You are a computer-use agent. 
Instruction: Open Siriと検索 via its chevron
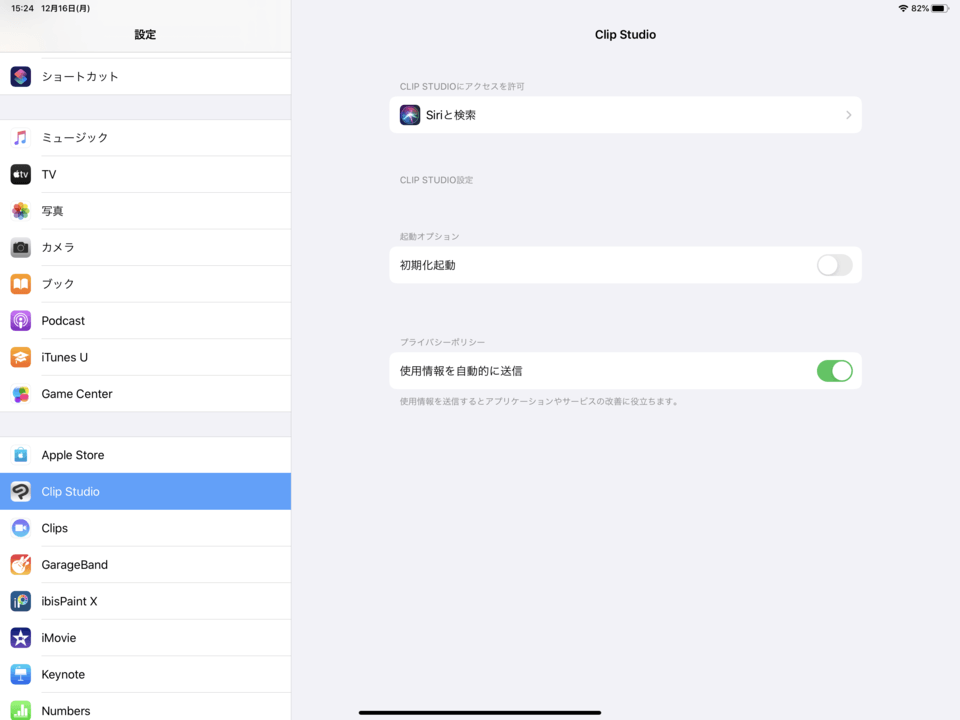[849, 115]
